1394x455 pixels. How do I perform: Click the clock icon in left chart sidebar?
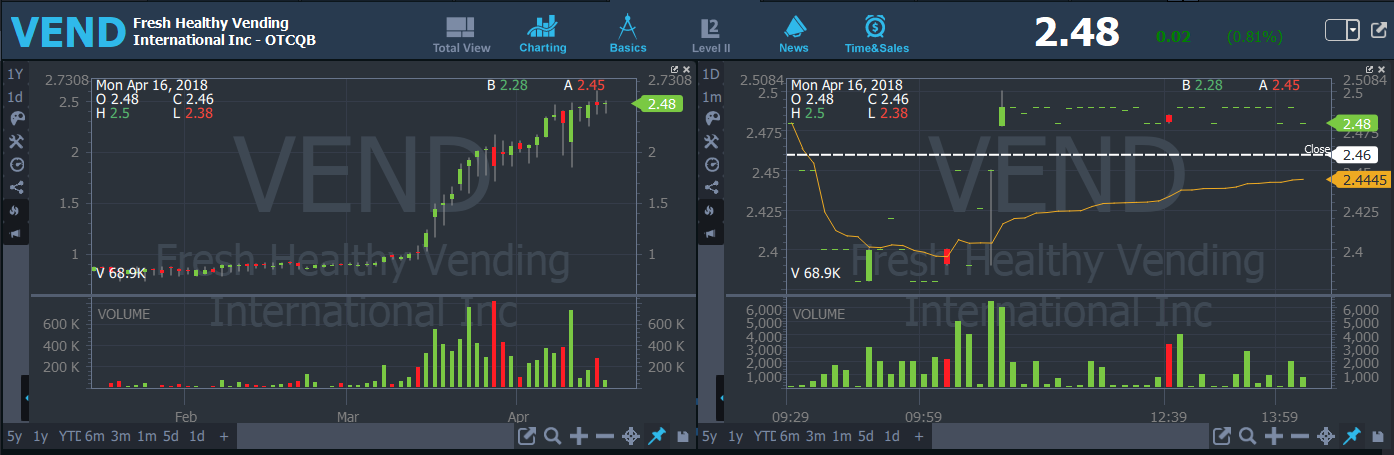click(15, 165)
